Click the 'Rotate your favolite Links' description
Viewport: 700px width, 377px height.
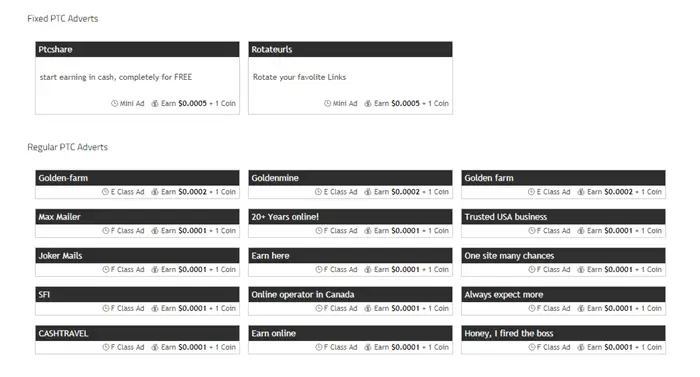coord(299,77)
